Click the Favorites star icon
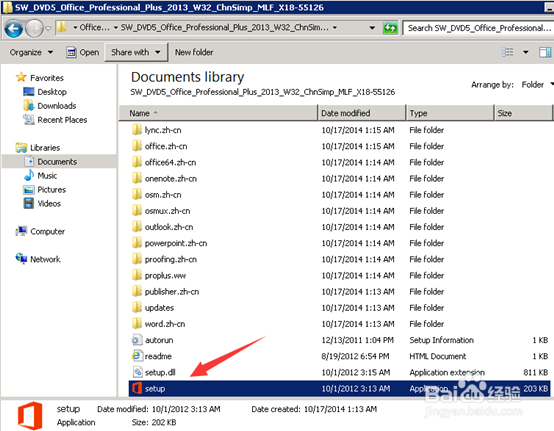This screenshot has height=431, width=554. 21,77
